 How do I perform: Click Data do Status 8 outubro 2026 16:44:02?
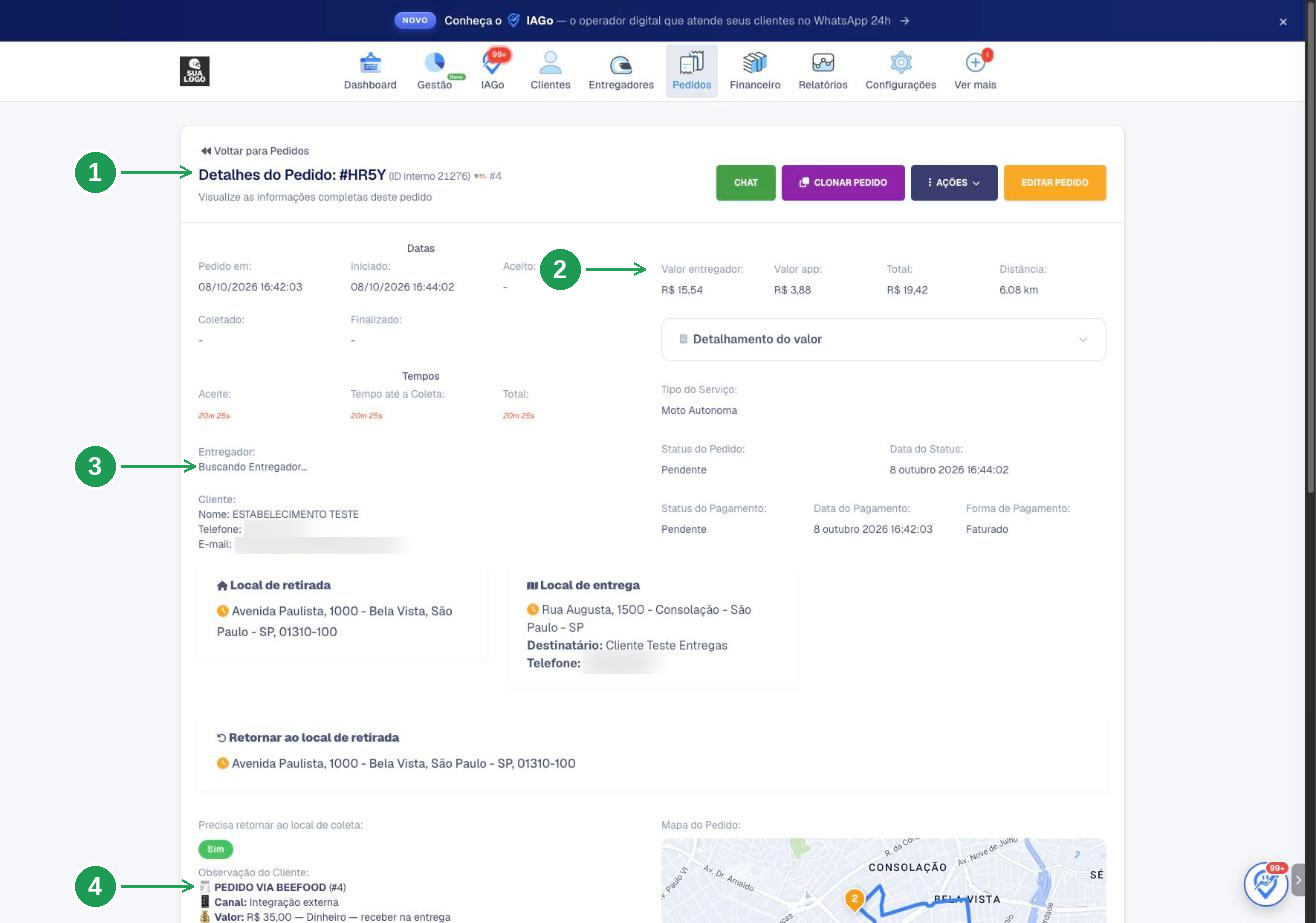click(949, 470)
